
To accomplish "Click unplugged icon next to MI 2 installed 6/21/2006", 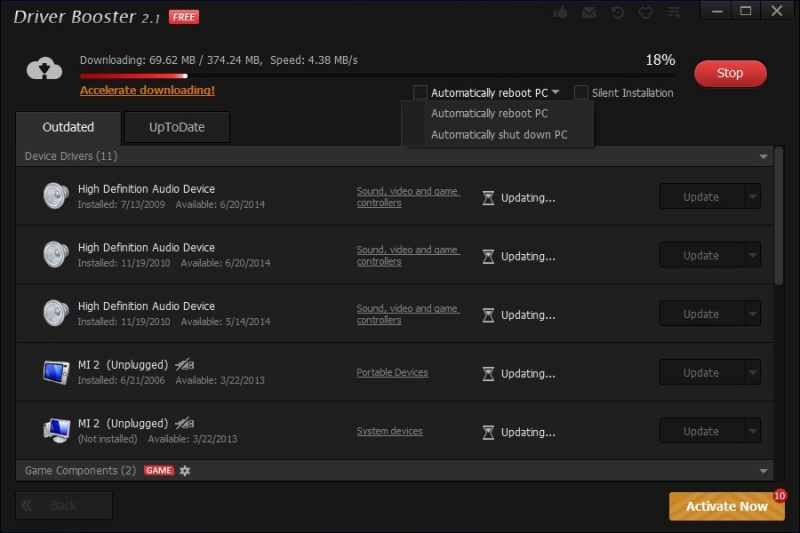I will point(185,365).
